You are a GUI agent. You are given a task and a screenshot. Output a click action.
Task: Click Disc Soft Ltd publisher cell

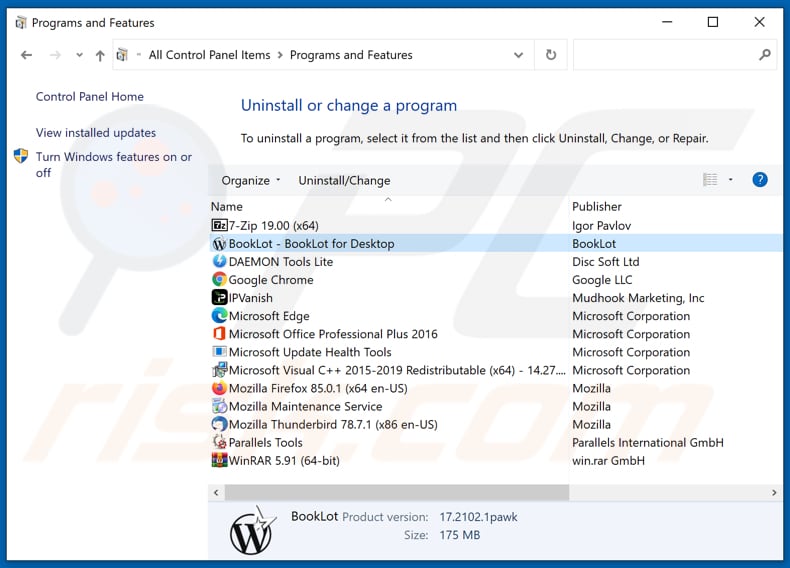tap(606, 262)
